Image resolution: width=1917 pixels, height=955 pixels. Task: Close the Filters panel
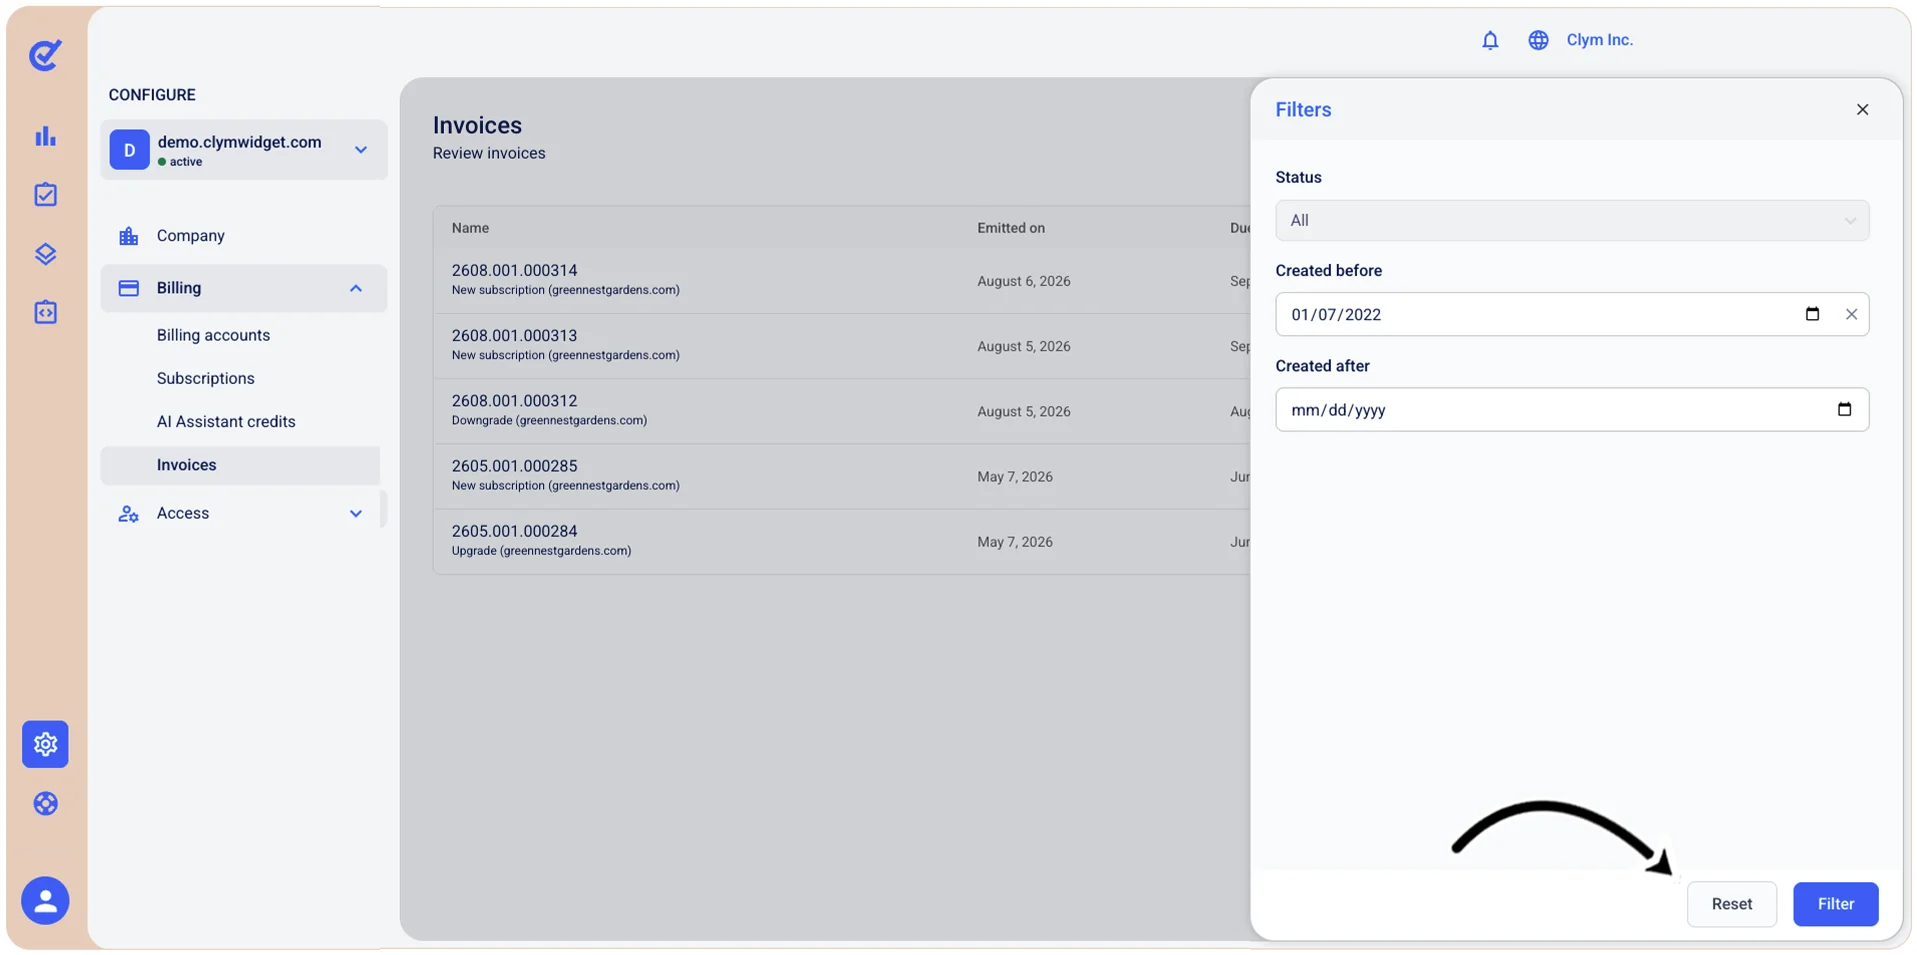pyautogui.click(x=1862, y=110)
